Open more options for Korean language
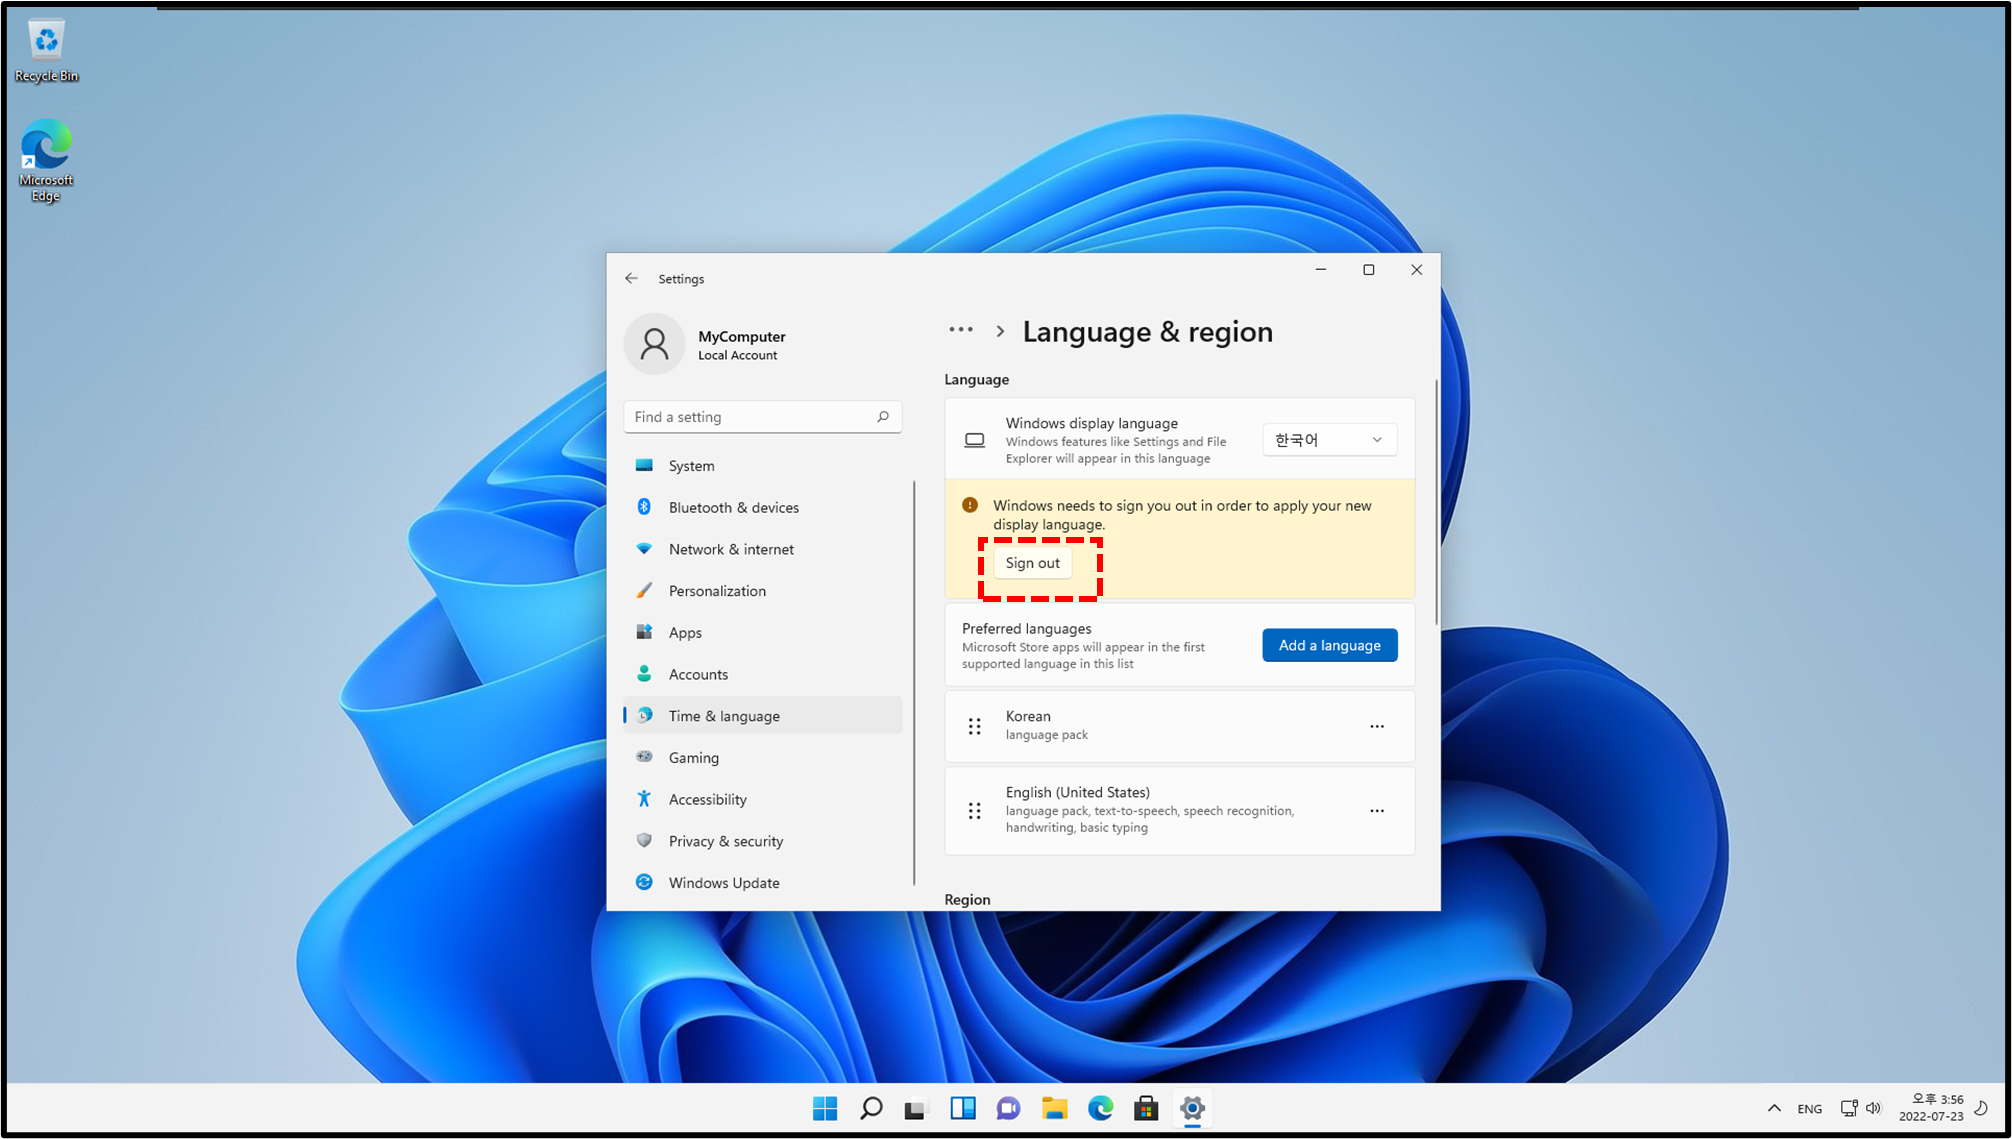This screenshot has width=2012, height=1139. tap(1377, 726)
